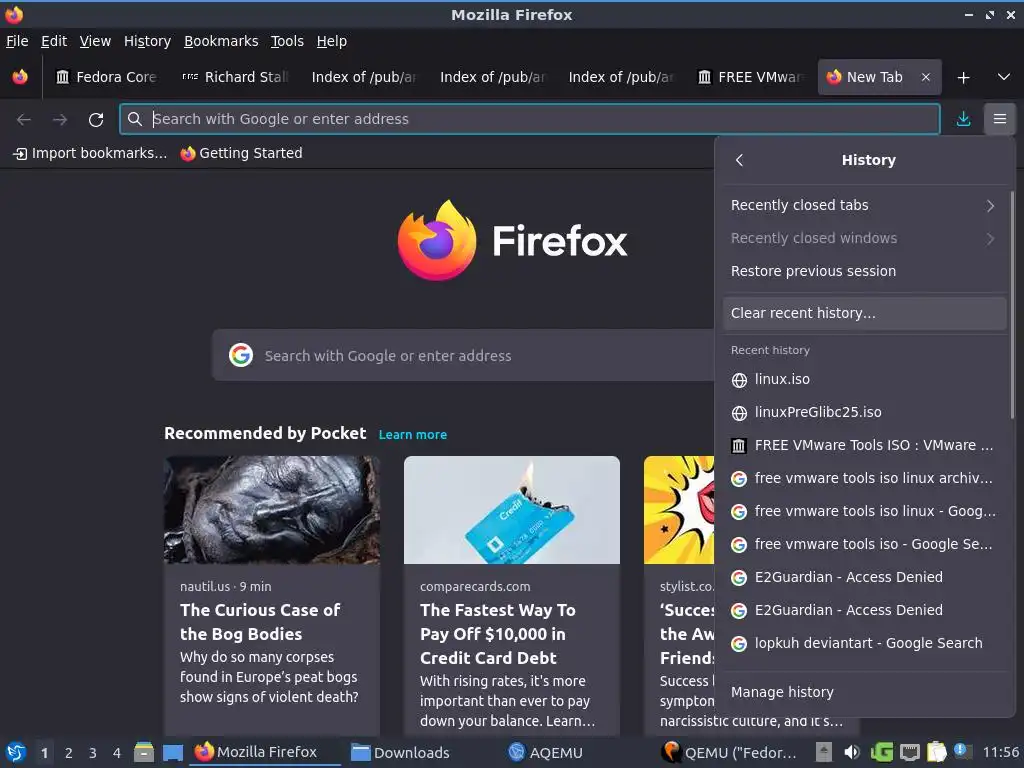Open the History menu in menu bar
Viewport: 1024px width, 768px height.
(147, 41)
